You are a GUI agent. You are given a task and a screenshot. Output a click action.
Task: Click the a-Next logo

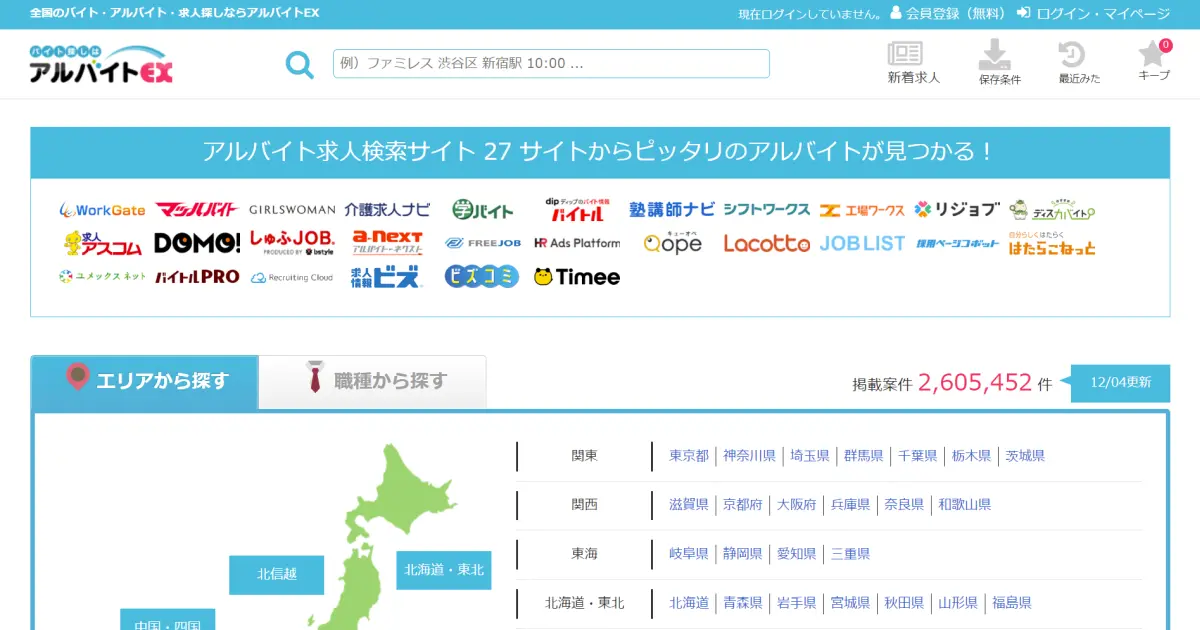point(387,243)
